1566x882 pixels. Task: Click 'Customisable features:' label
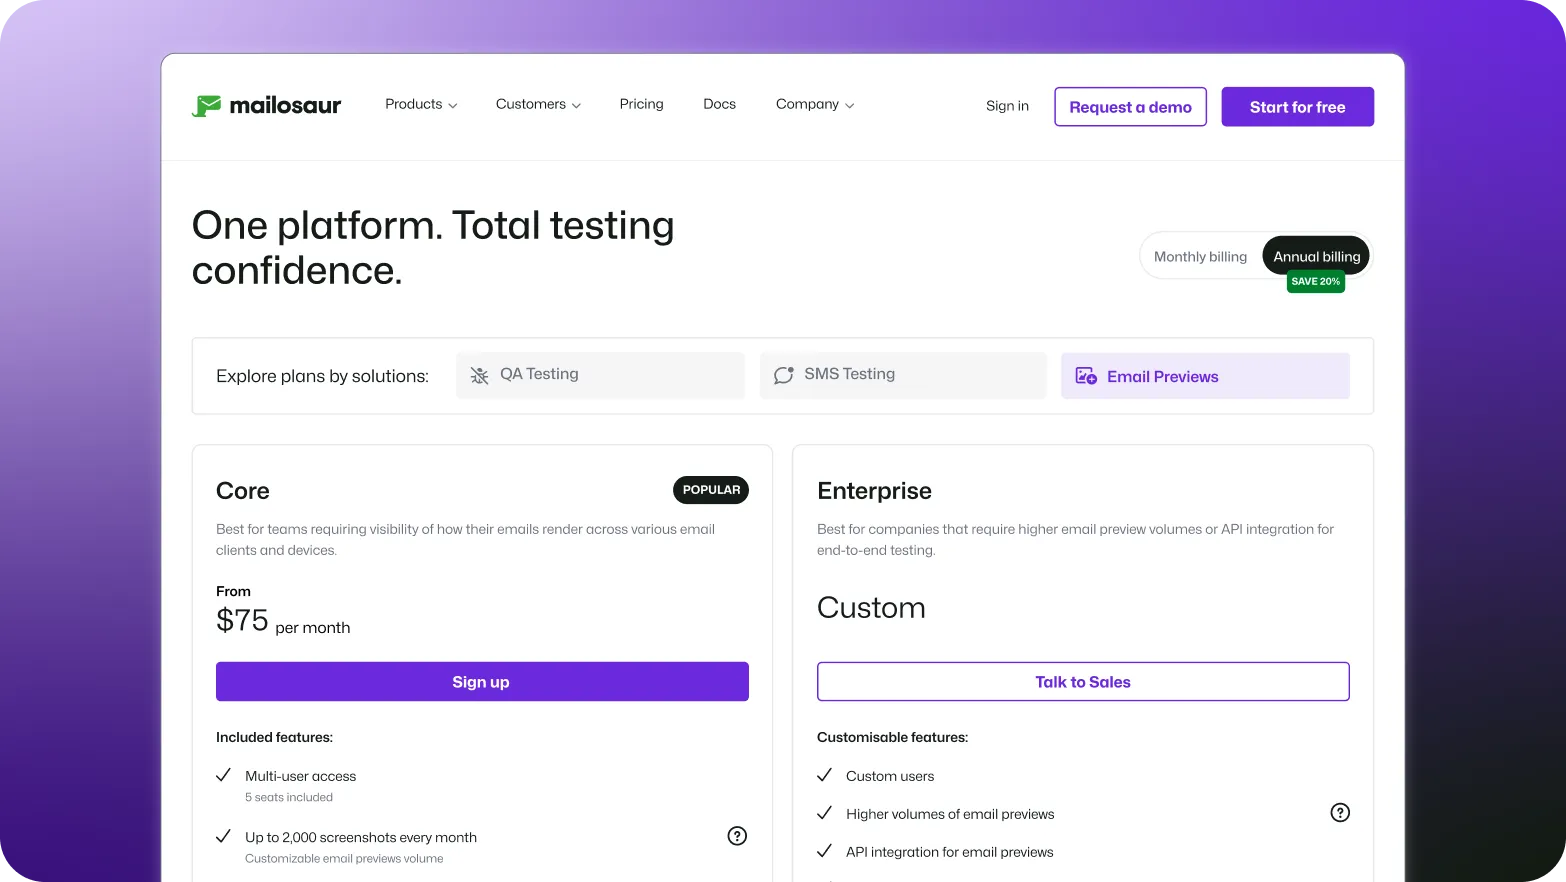892,737
